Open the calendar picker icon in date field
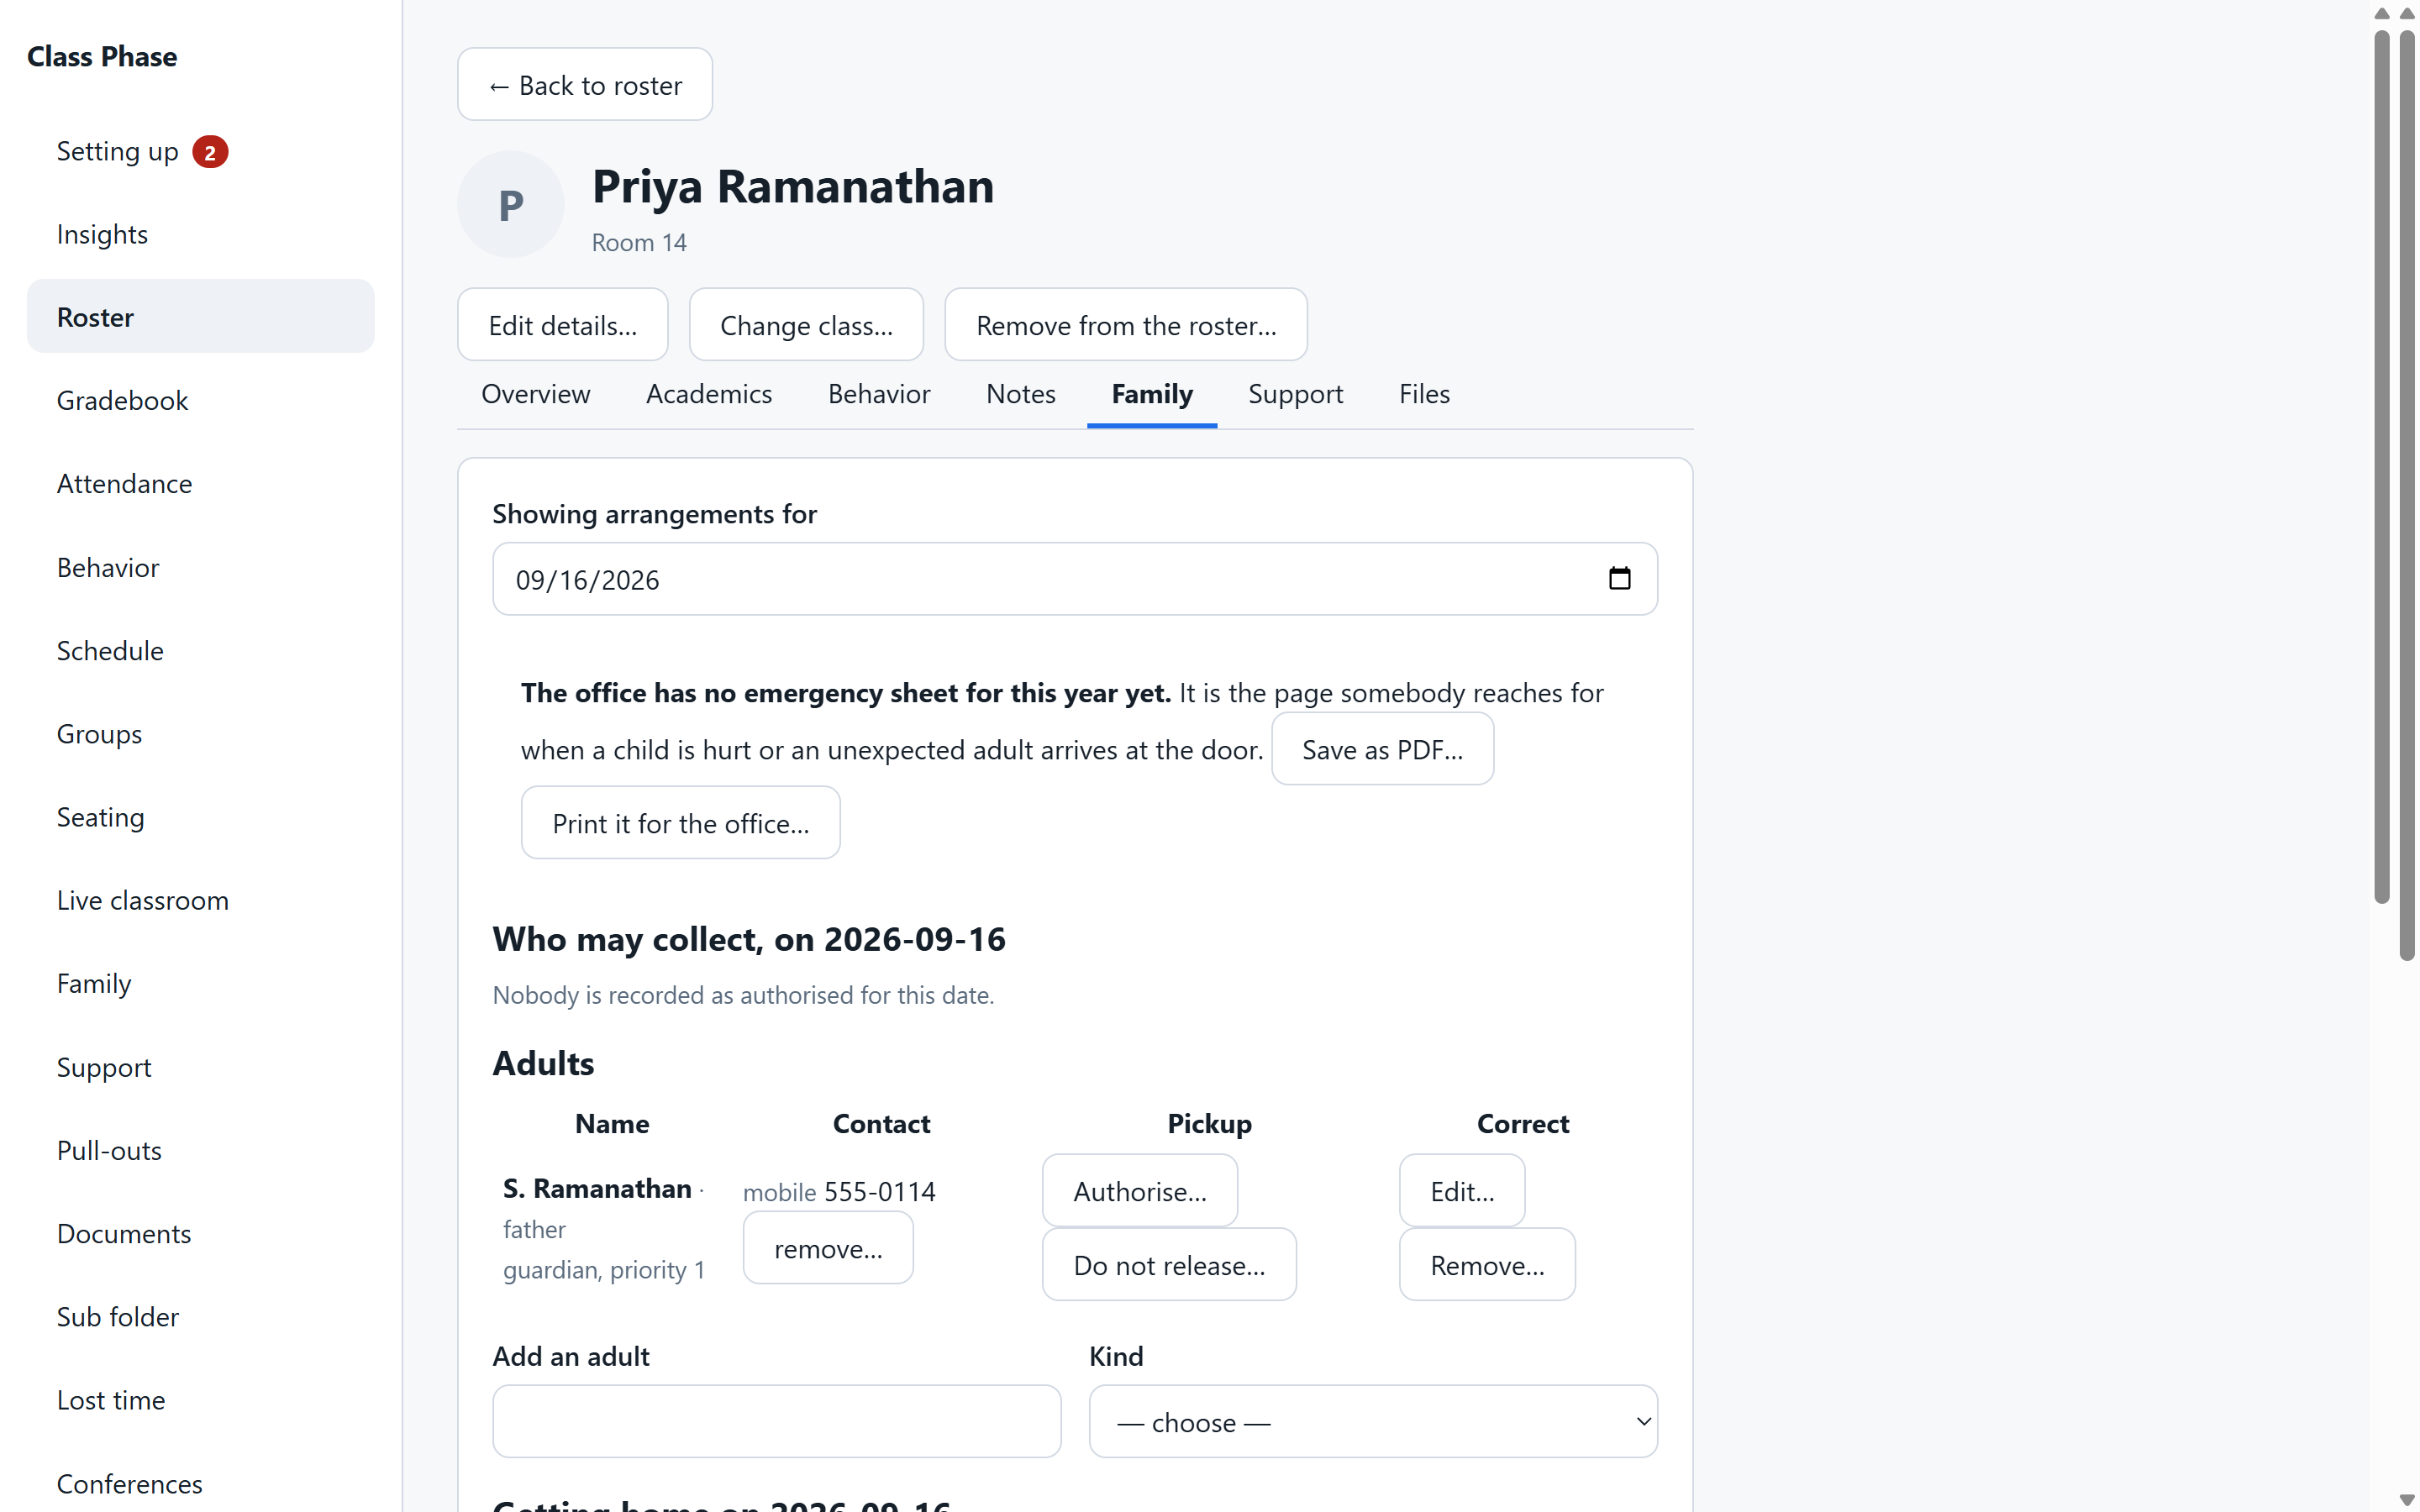The width and height of the screenshot is (2420, 1512). click(1619, 579)
